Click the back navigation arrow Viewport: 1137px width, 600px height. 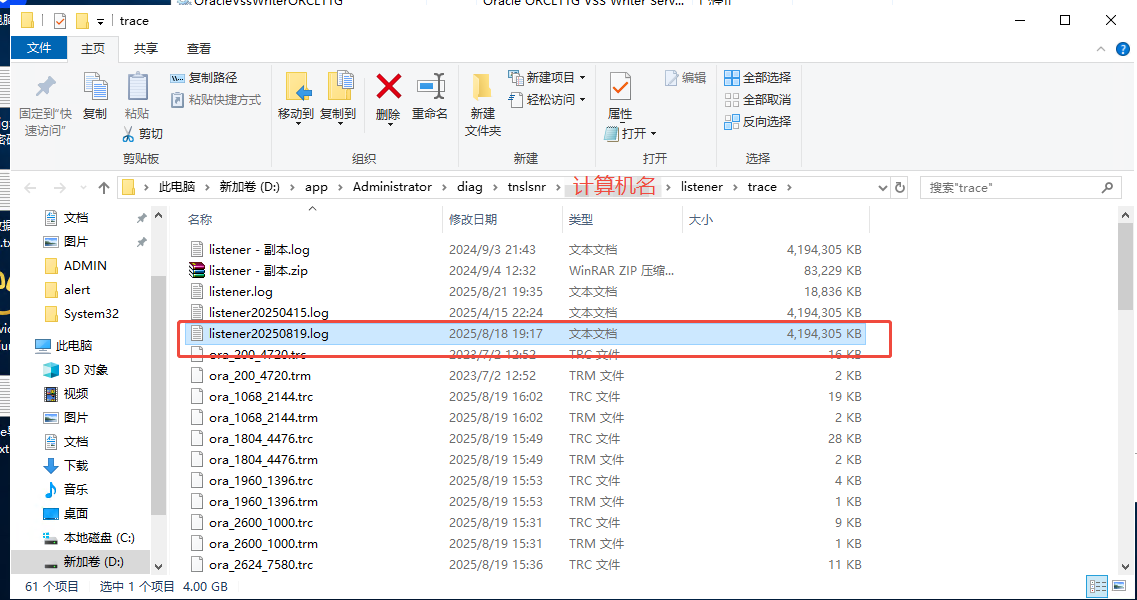pyautogui.click(x=30, y=188)
